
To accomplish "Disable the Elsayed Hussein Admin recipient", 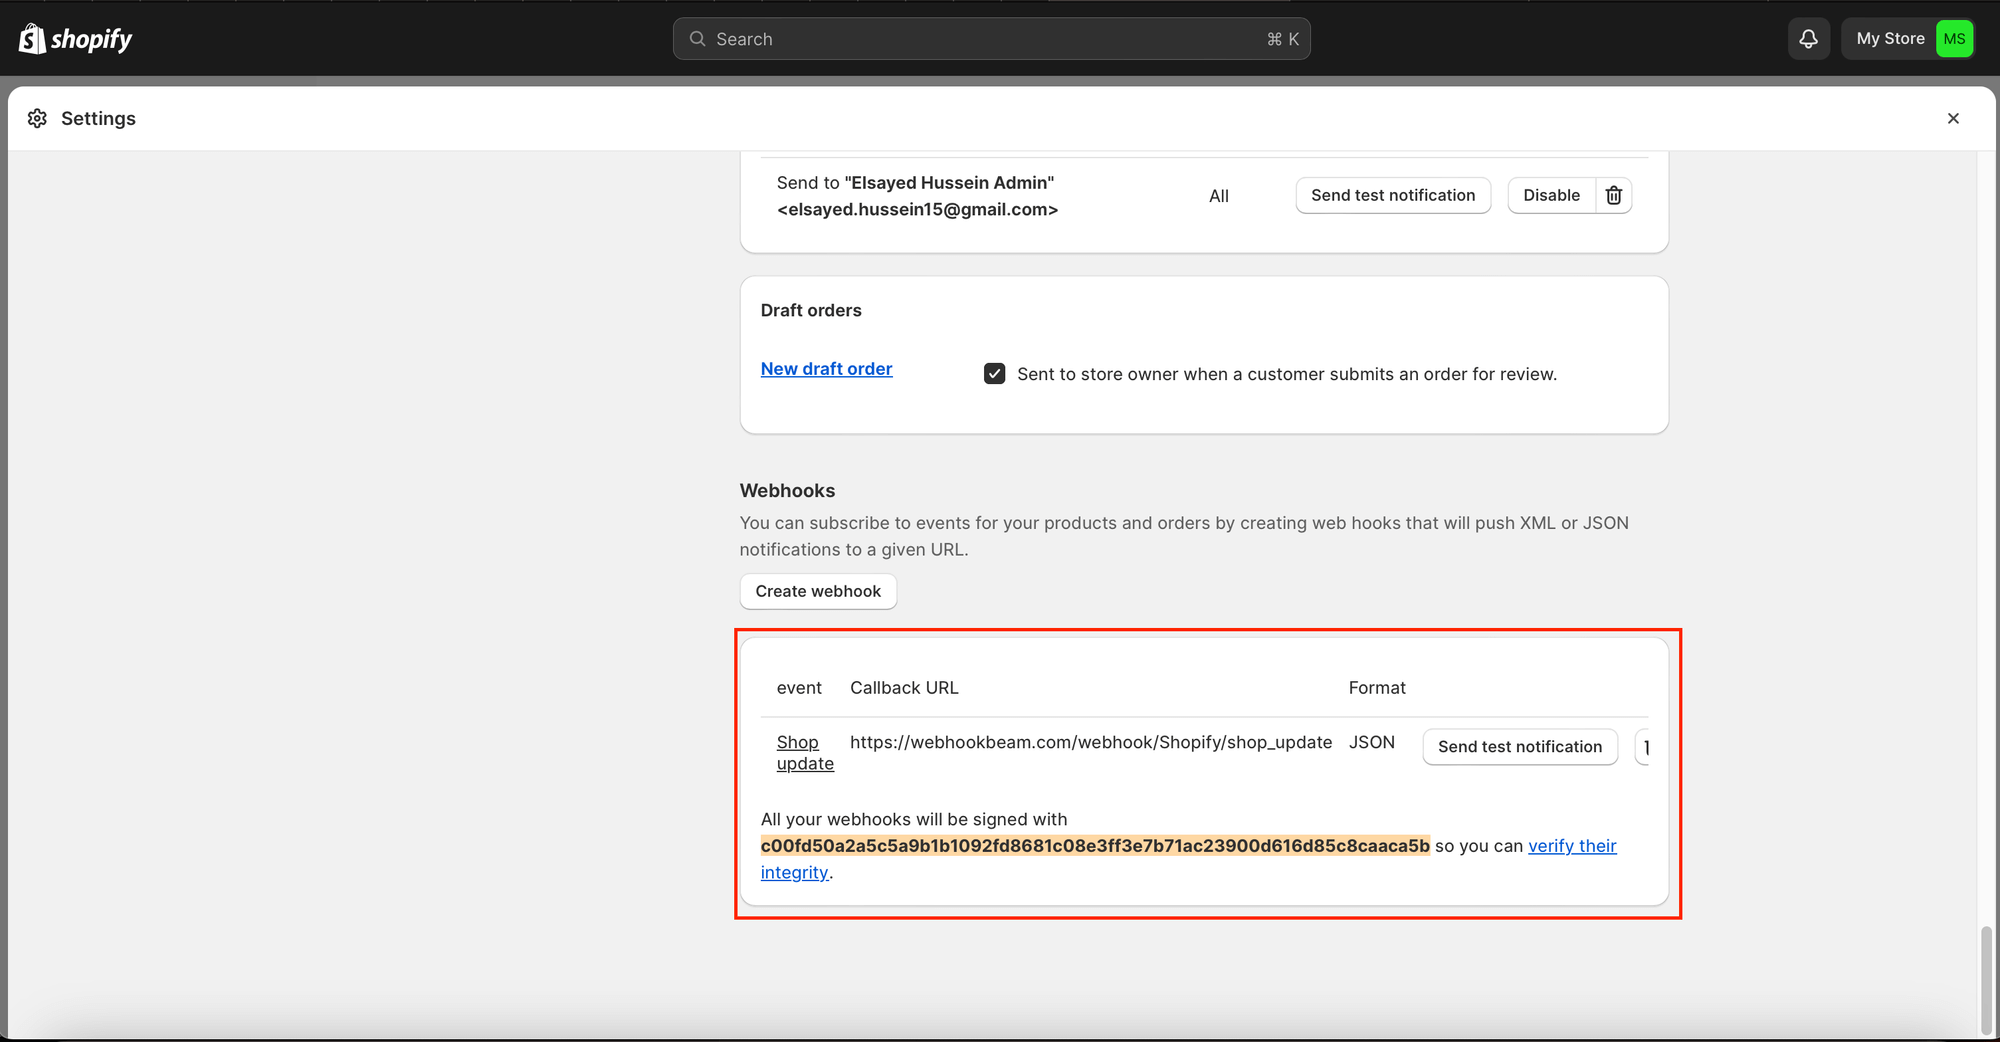I will (x=1551, y=195).
